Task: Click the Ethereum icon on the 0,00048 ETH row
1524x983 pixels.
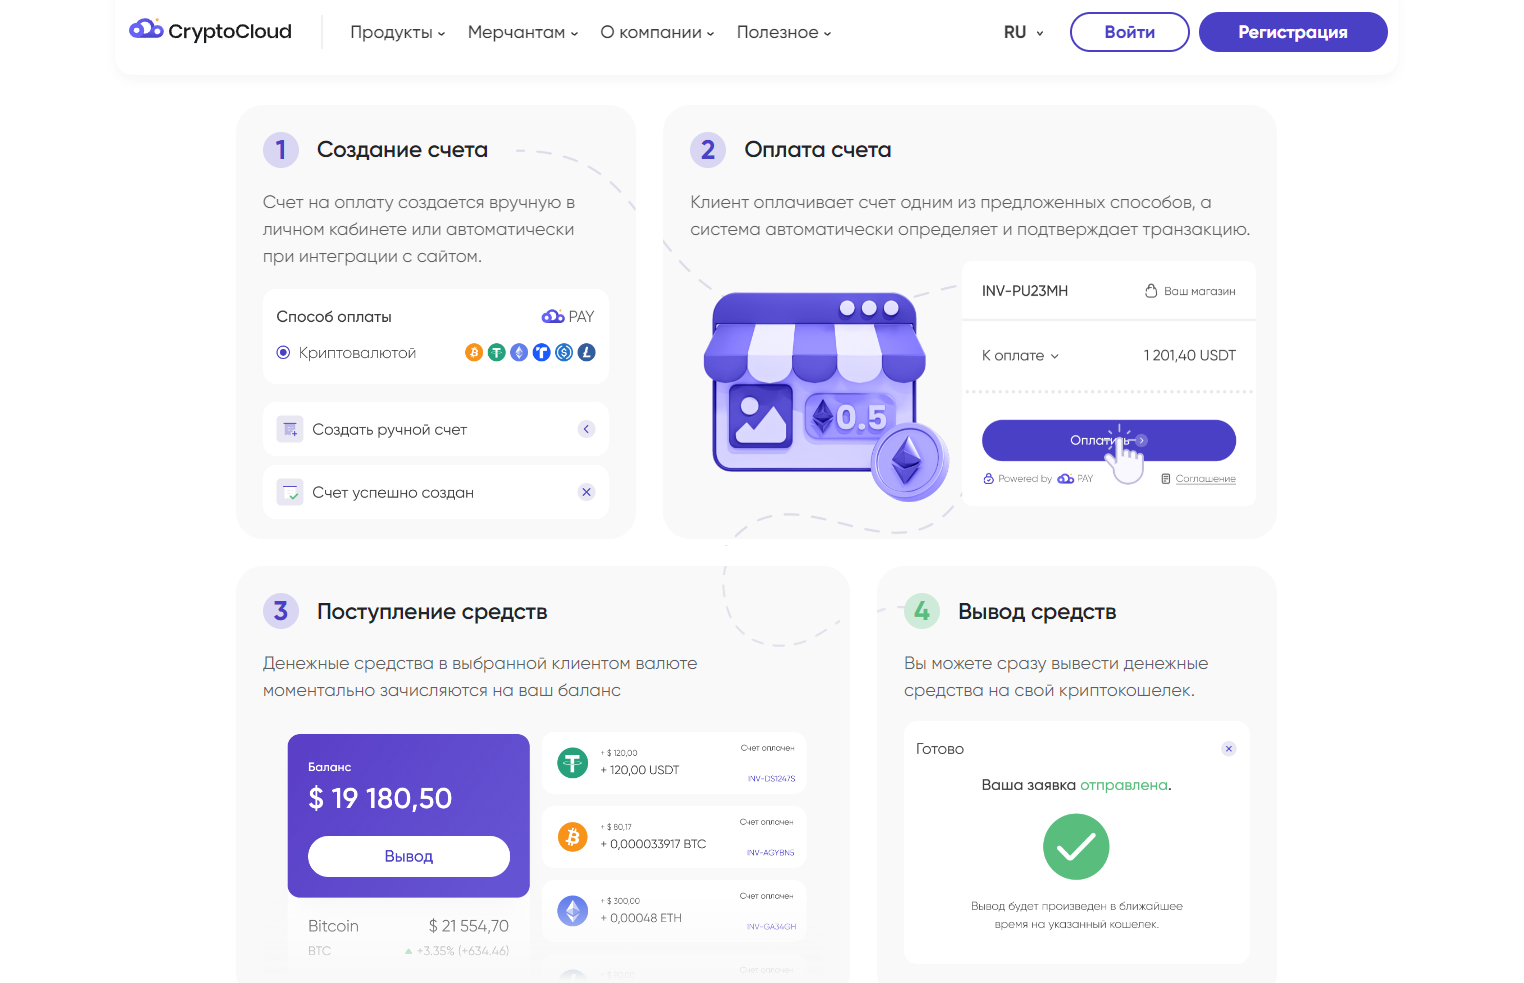Action: (573, 911)
